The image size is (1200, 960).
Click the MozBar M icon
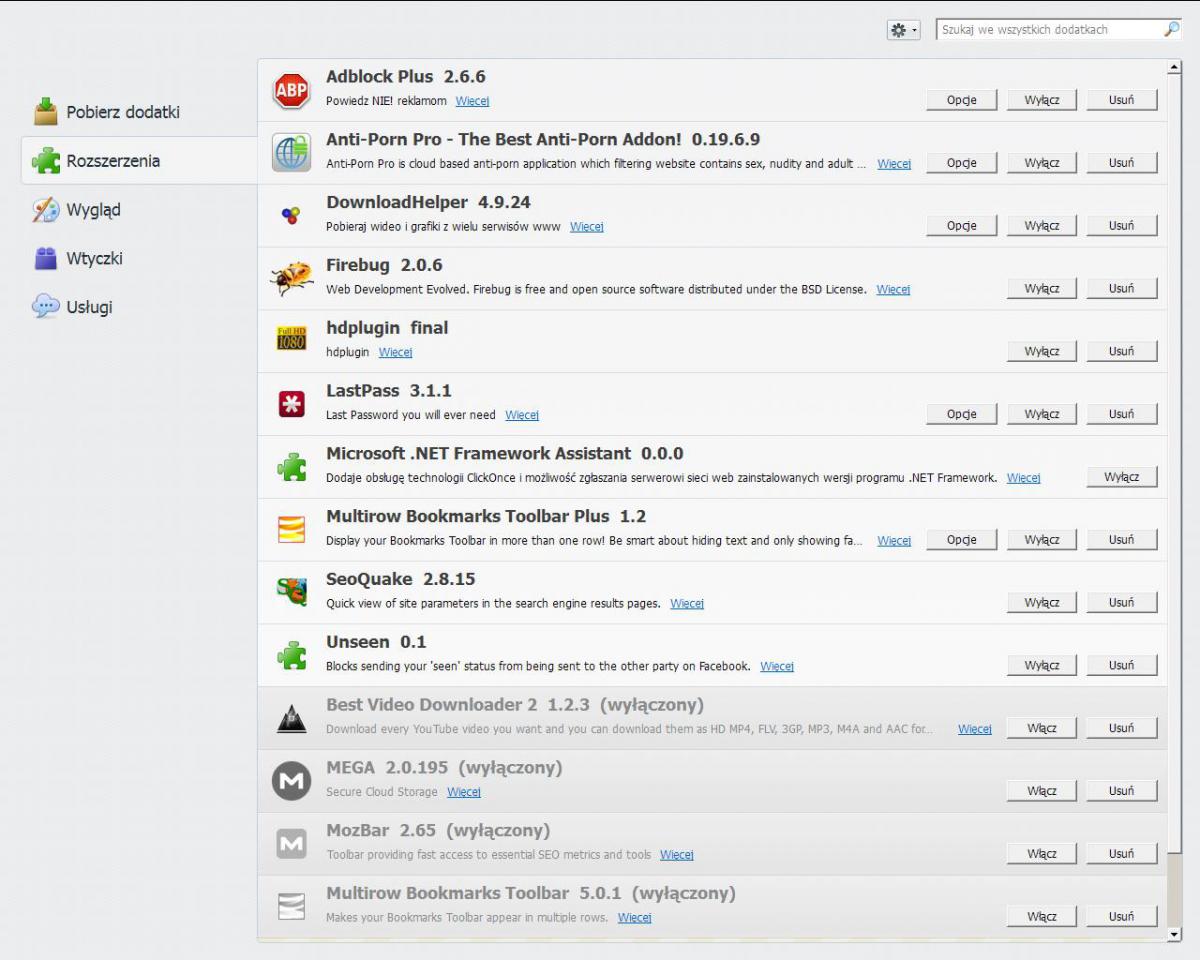pyautogui.click(x=291, y=844)
